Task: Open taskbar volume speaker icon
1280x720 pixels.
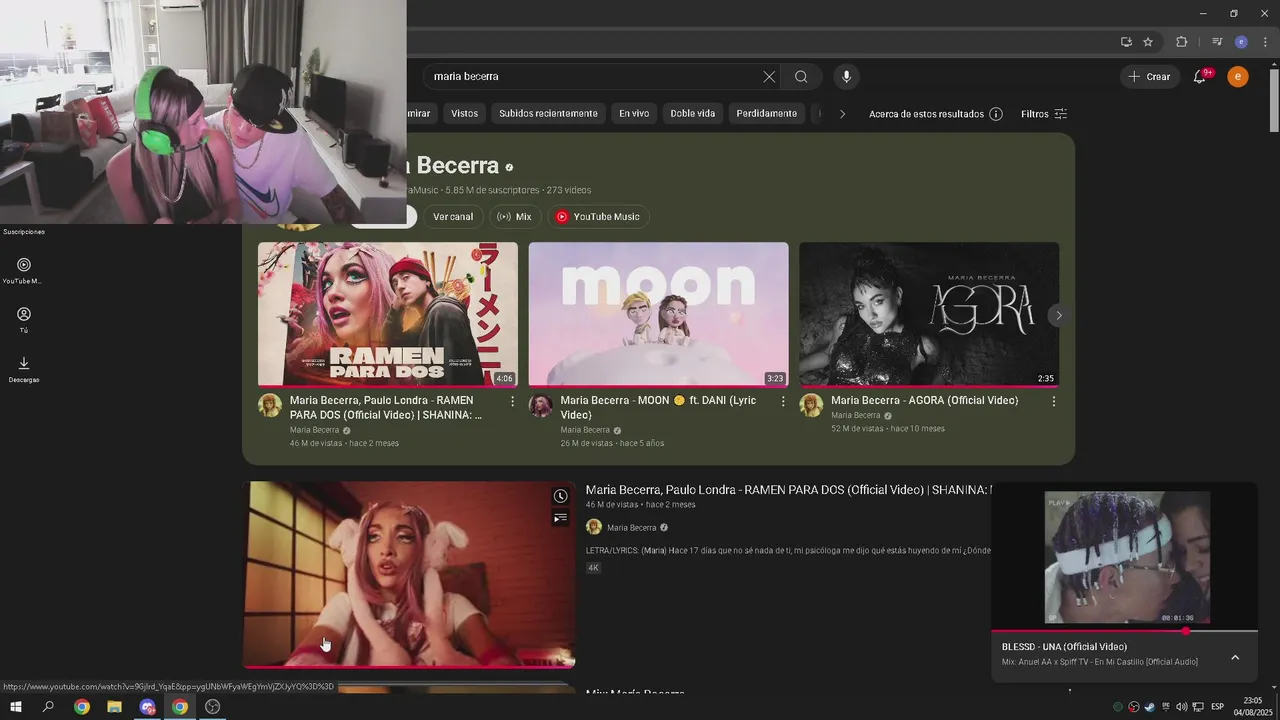Action: coord(1182,707)
